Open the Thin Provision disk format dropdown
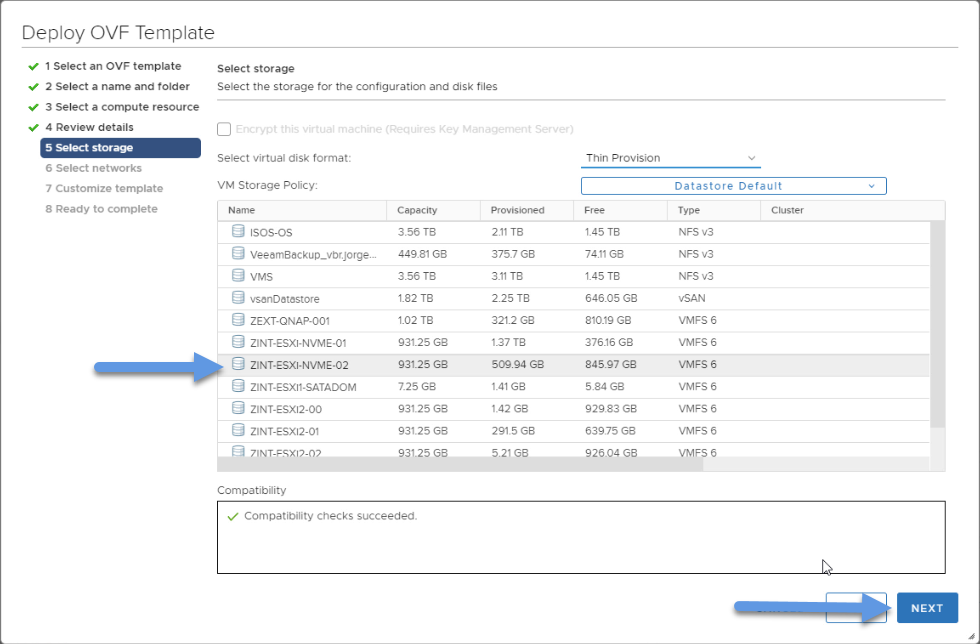Image resolution: width=980 pixels, height=644 pixels. coord(671,158)
